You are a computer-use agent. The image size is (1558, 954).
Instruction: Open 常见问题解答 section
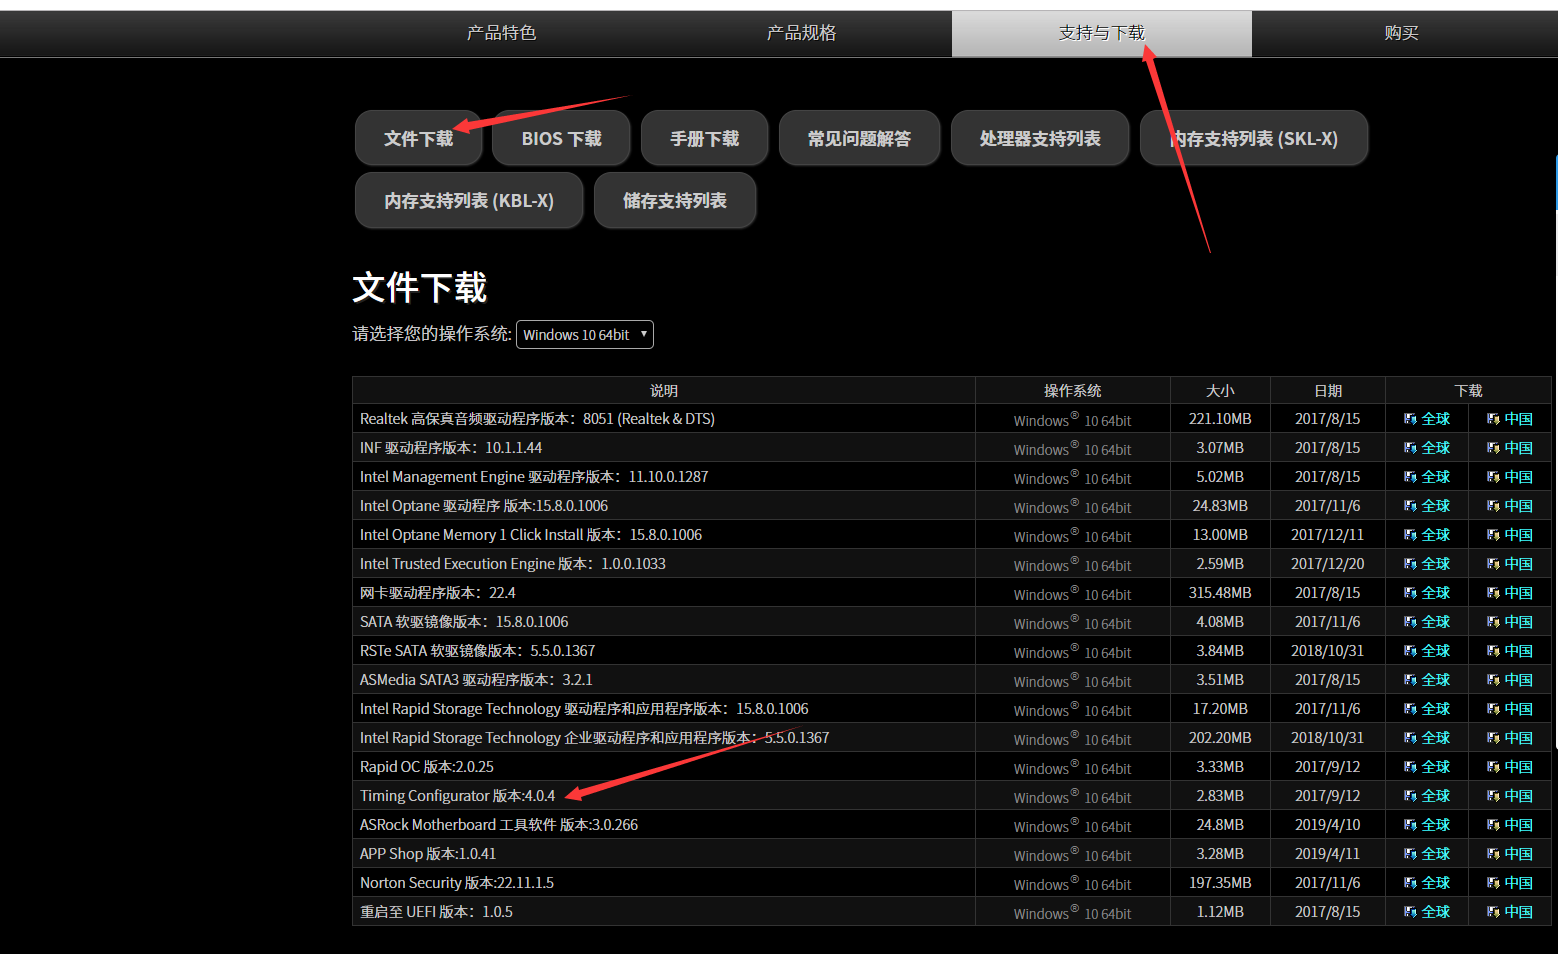[860, 138]
